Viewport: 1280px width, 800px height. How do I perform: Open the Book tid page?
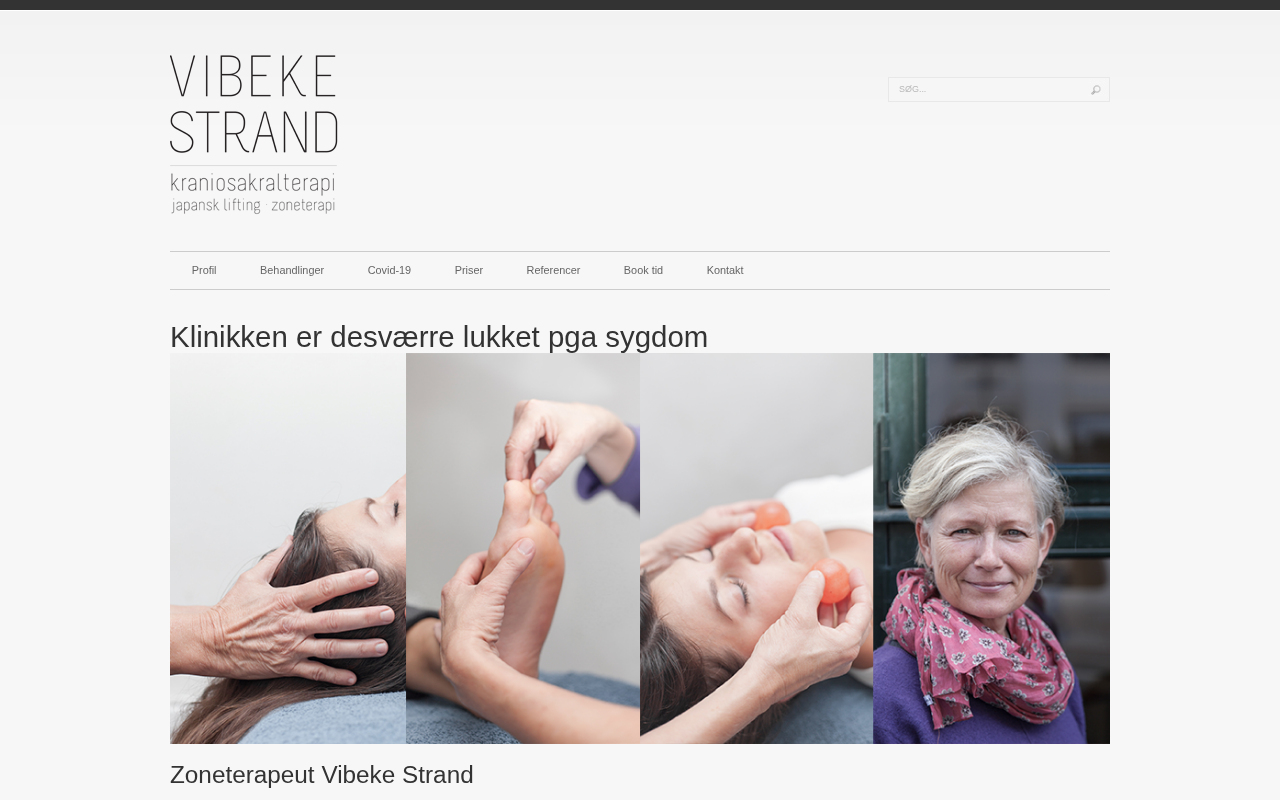click(x=643, y=270)
